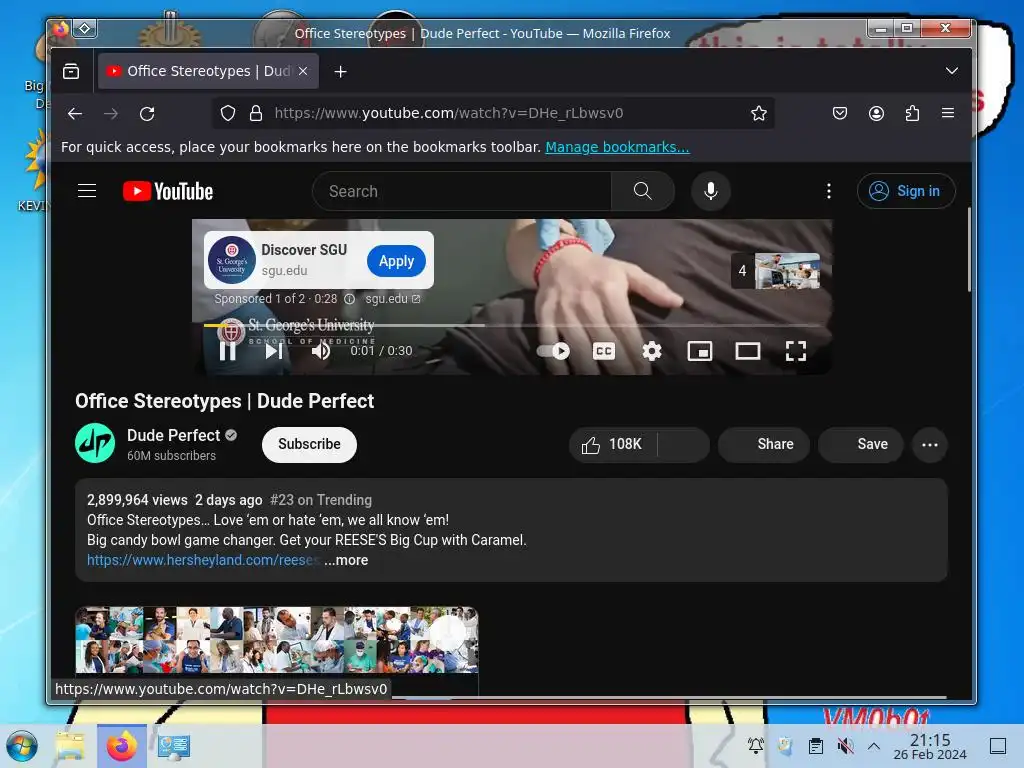
Task: Open tracking protection shield icon
Action: tap(227, 114)
